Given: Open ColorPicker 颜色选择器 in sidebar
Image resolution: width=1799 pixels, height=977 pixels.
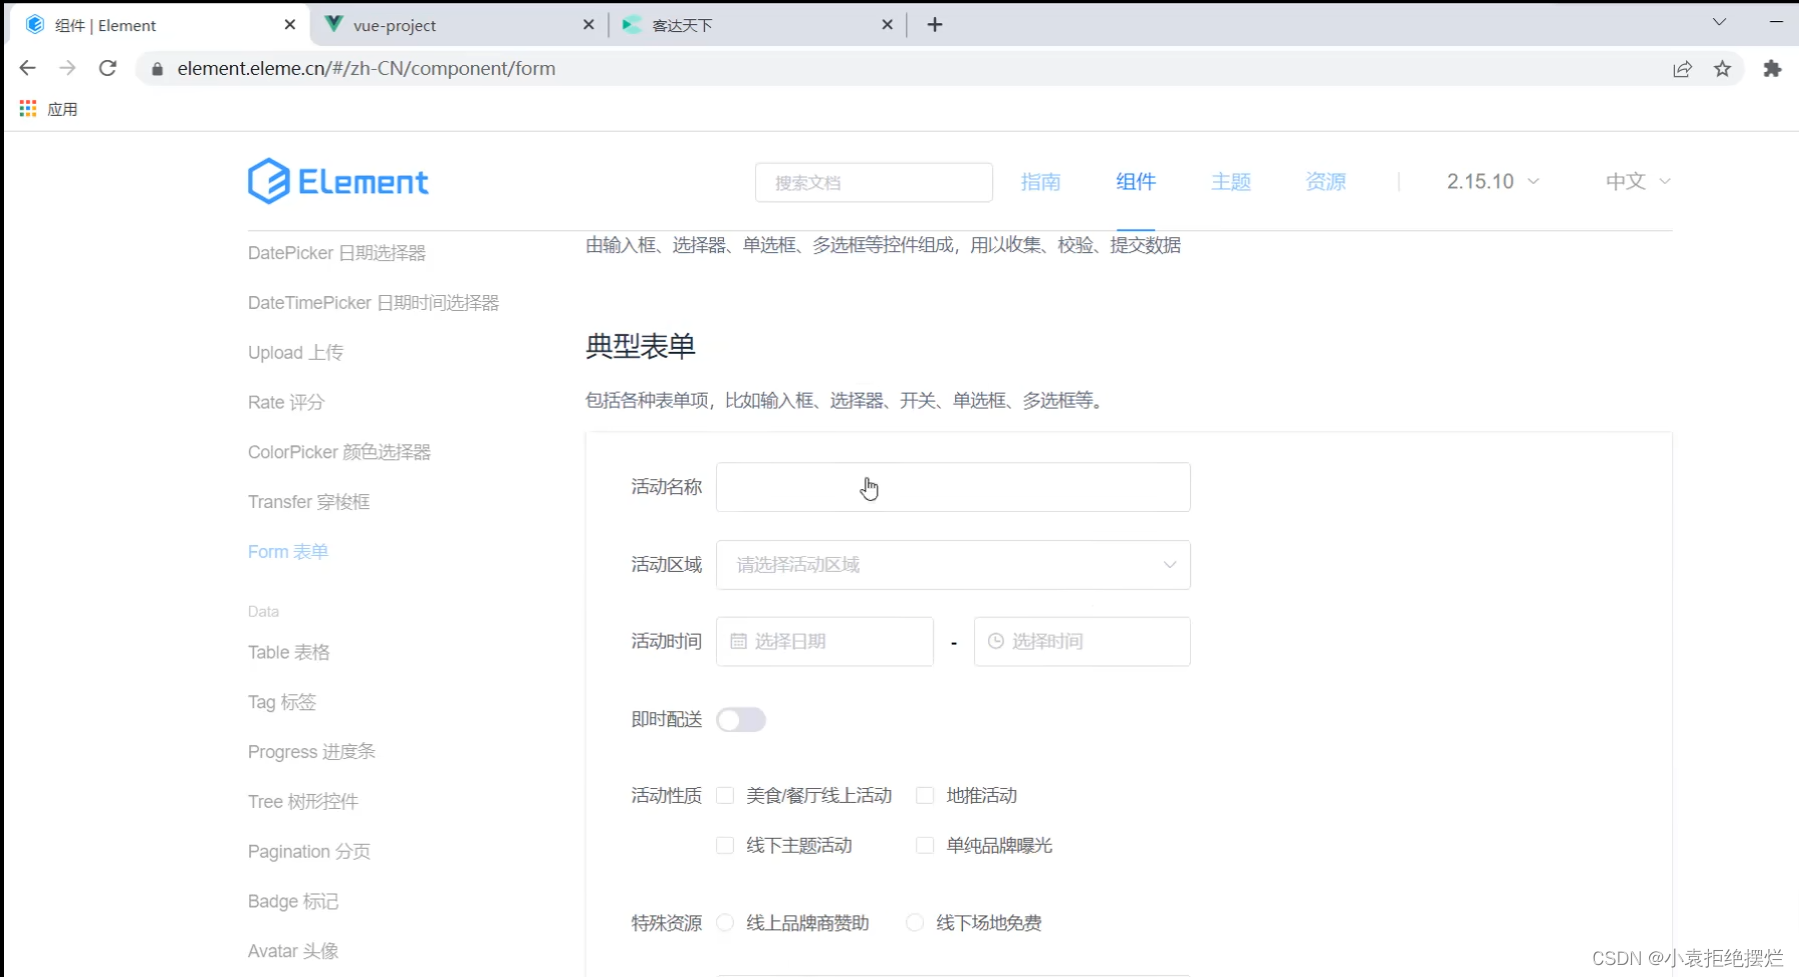Looking at the screenshot, I should pos(339,452).
